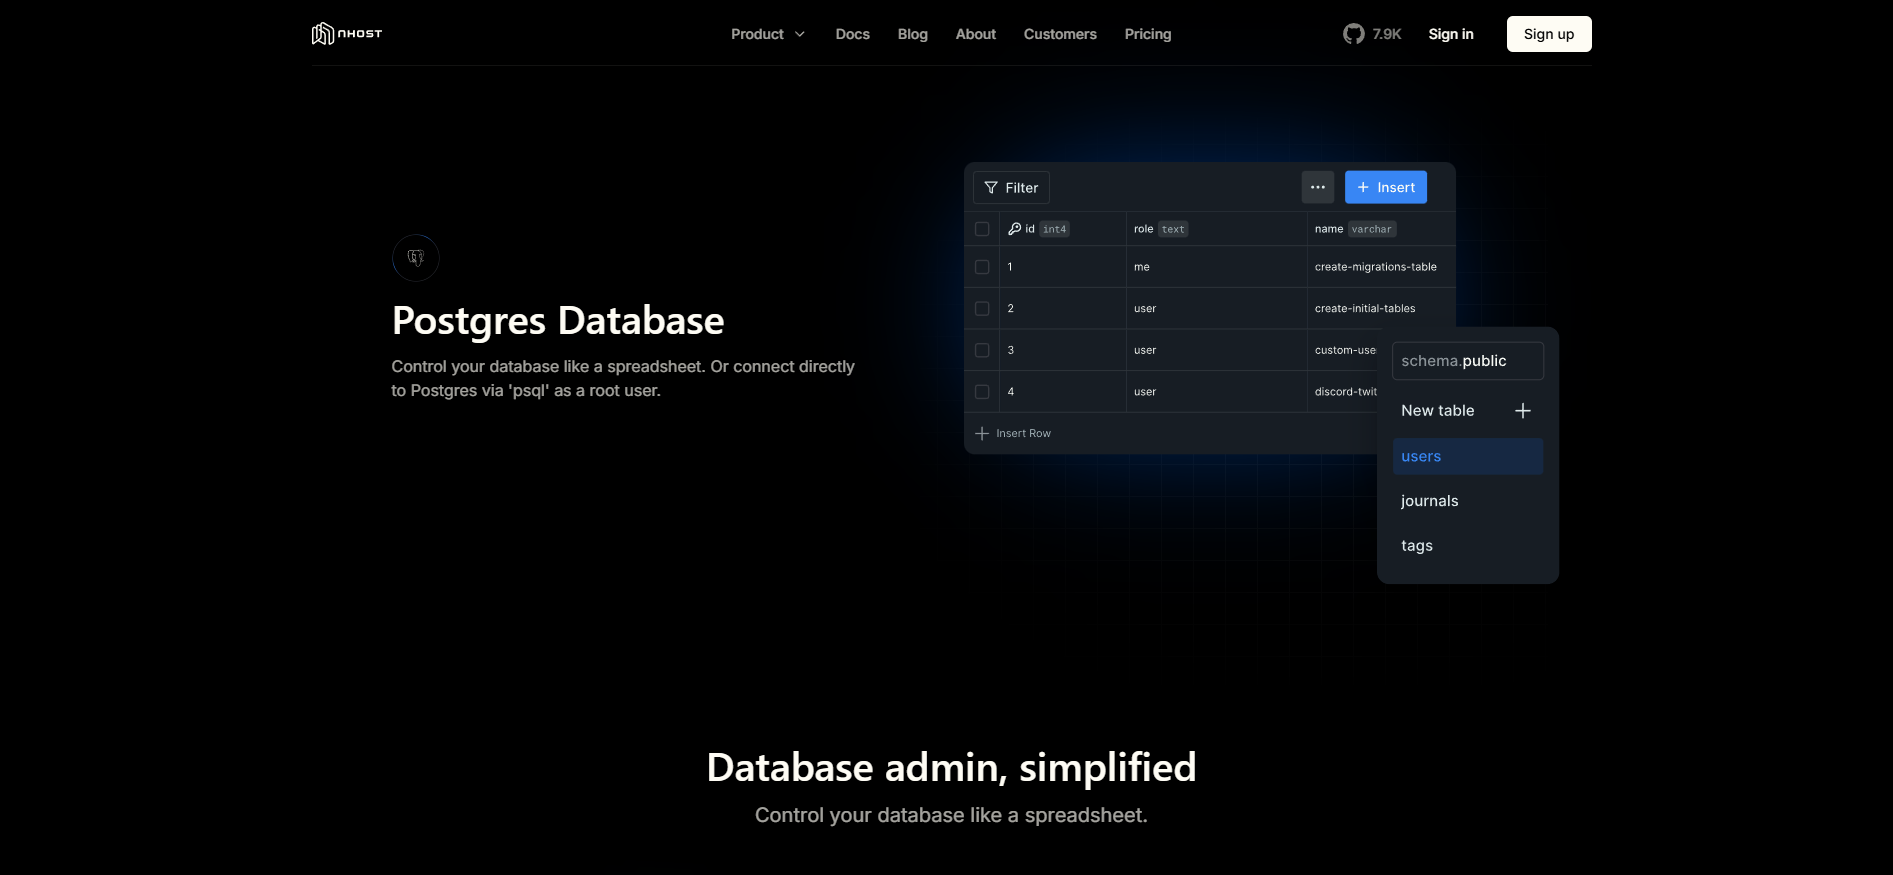This screenshot has width=1893, height=875.
Task: Click the Postgres elephant icon
Action: click(416, 258)
